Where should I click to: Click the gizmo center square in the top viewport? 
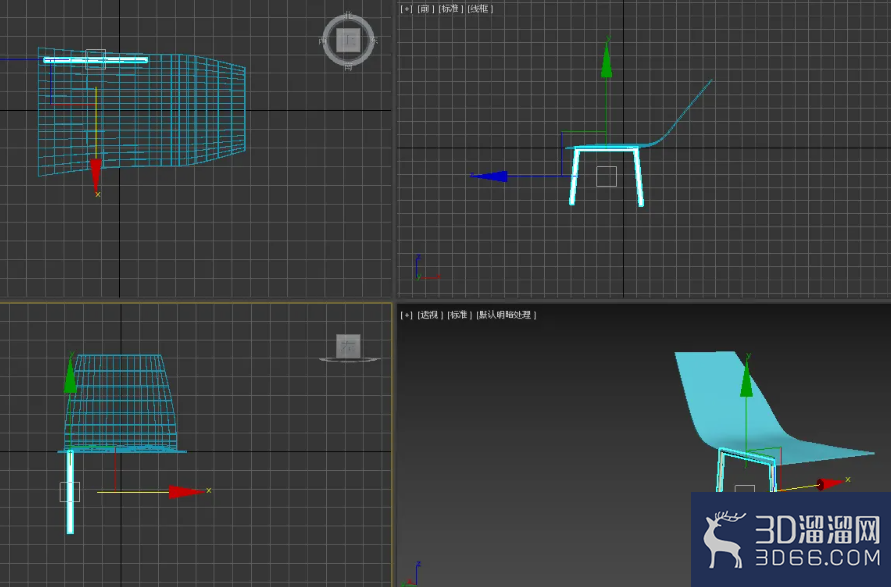95,60
